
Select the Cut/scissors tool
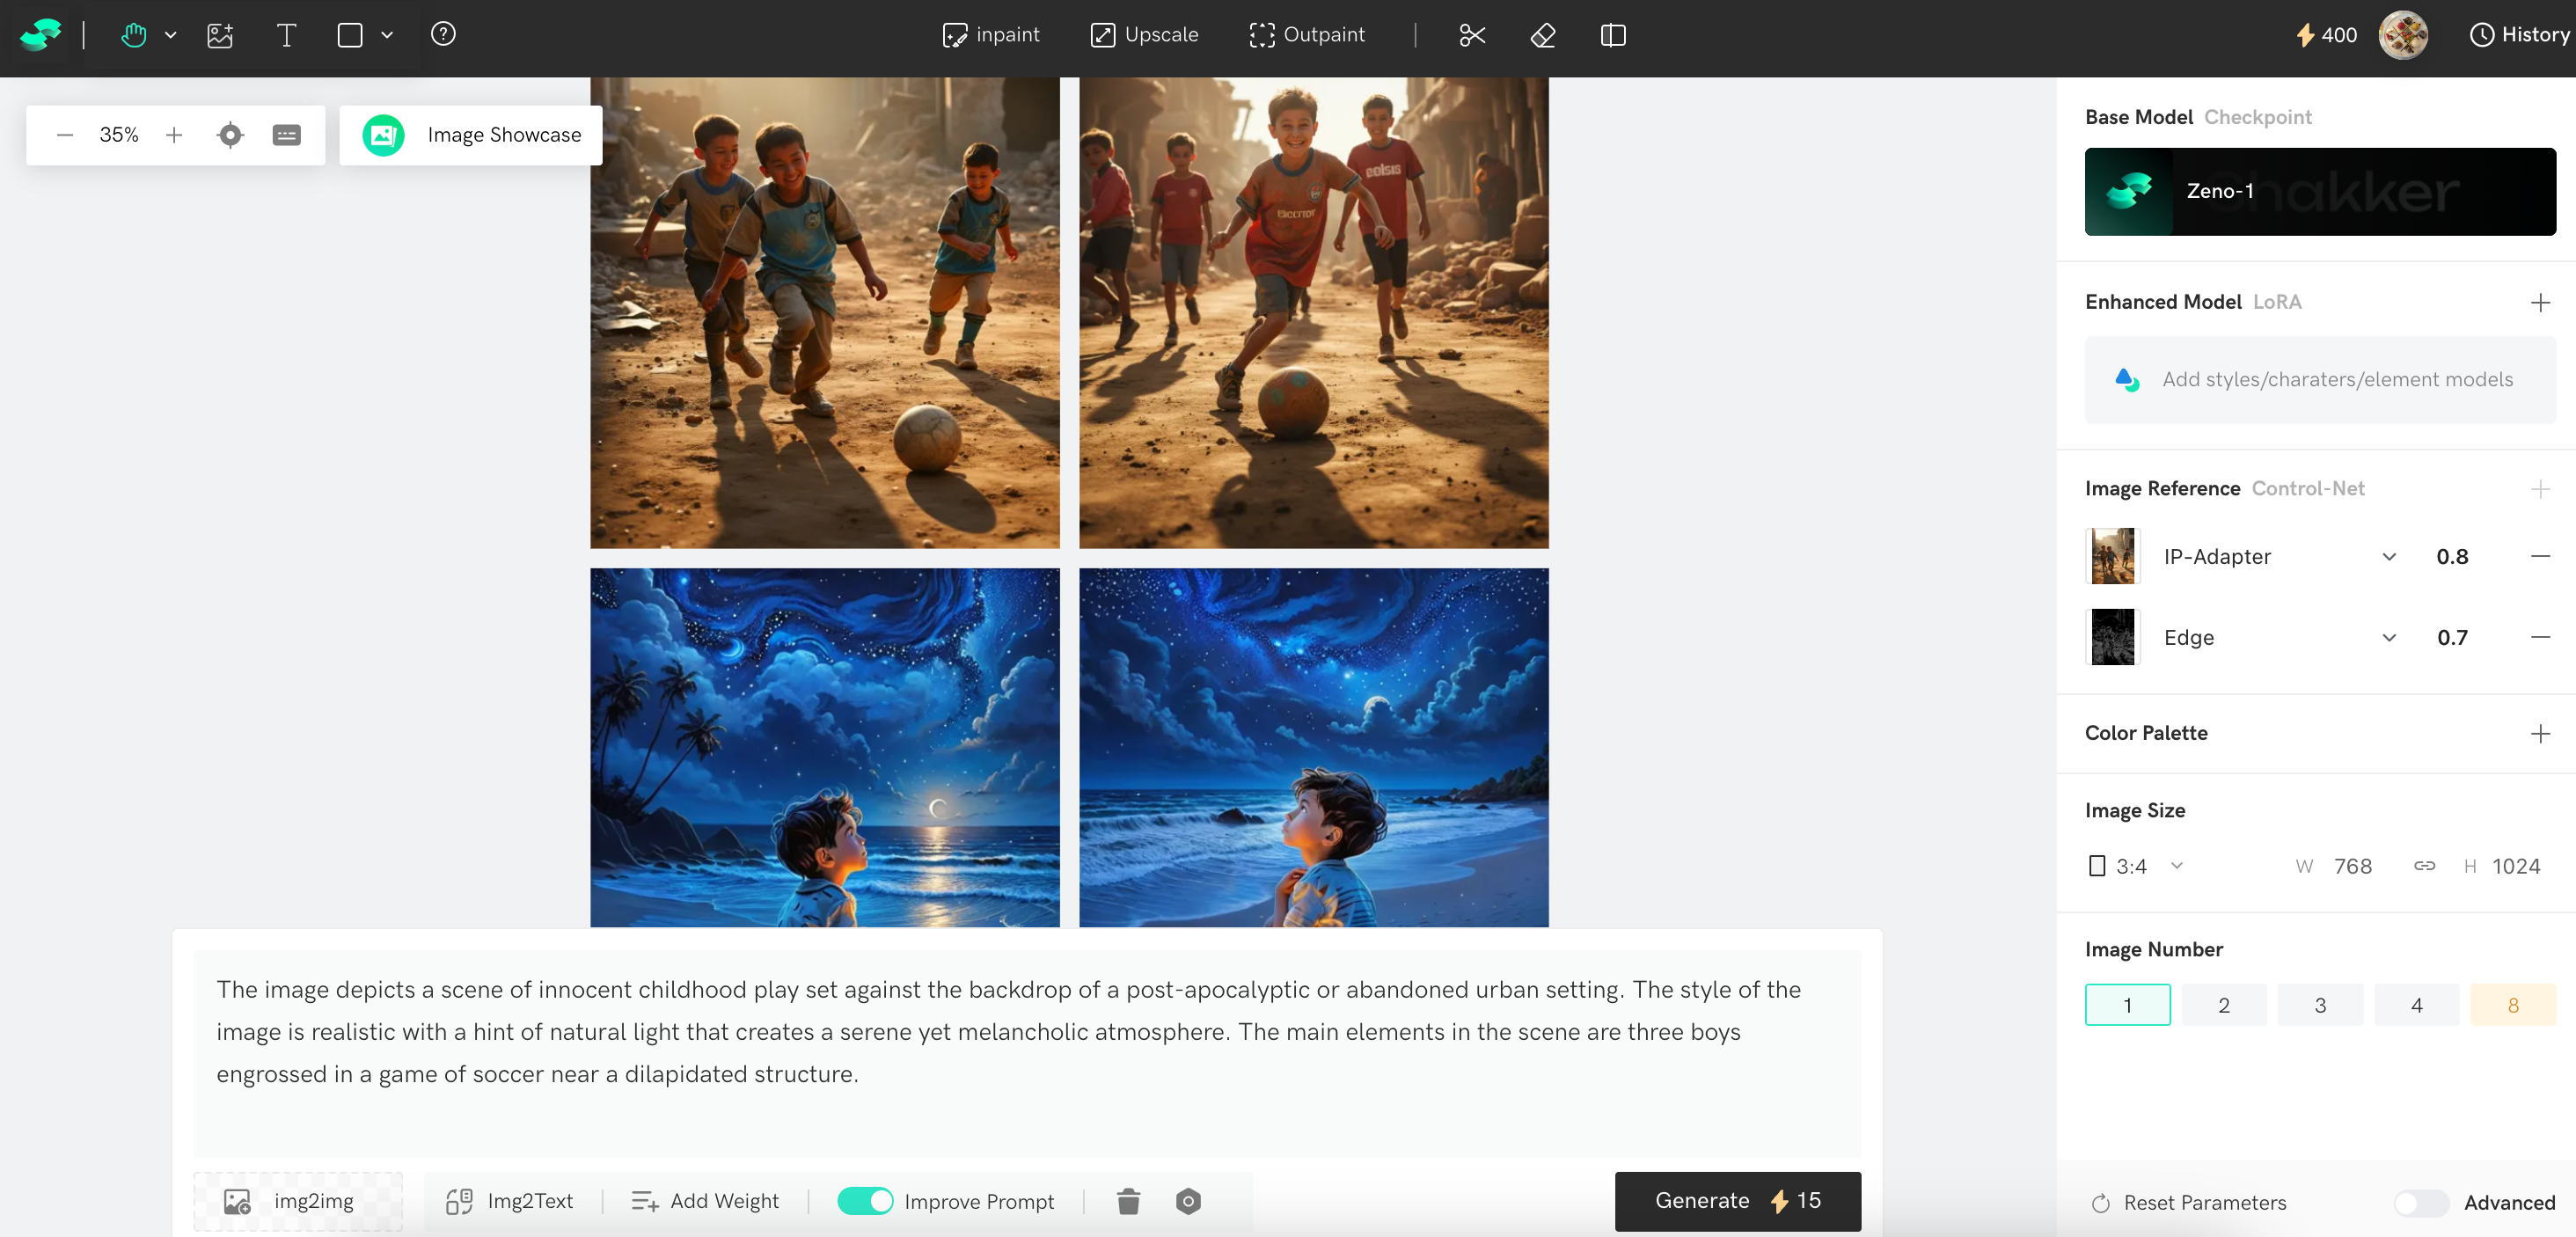pos(1472,35)
